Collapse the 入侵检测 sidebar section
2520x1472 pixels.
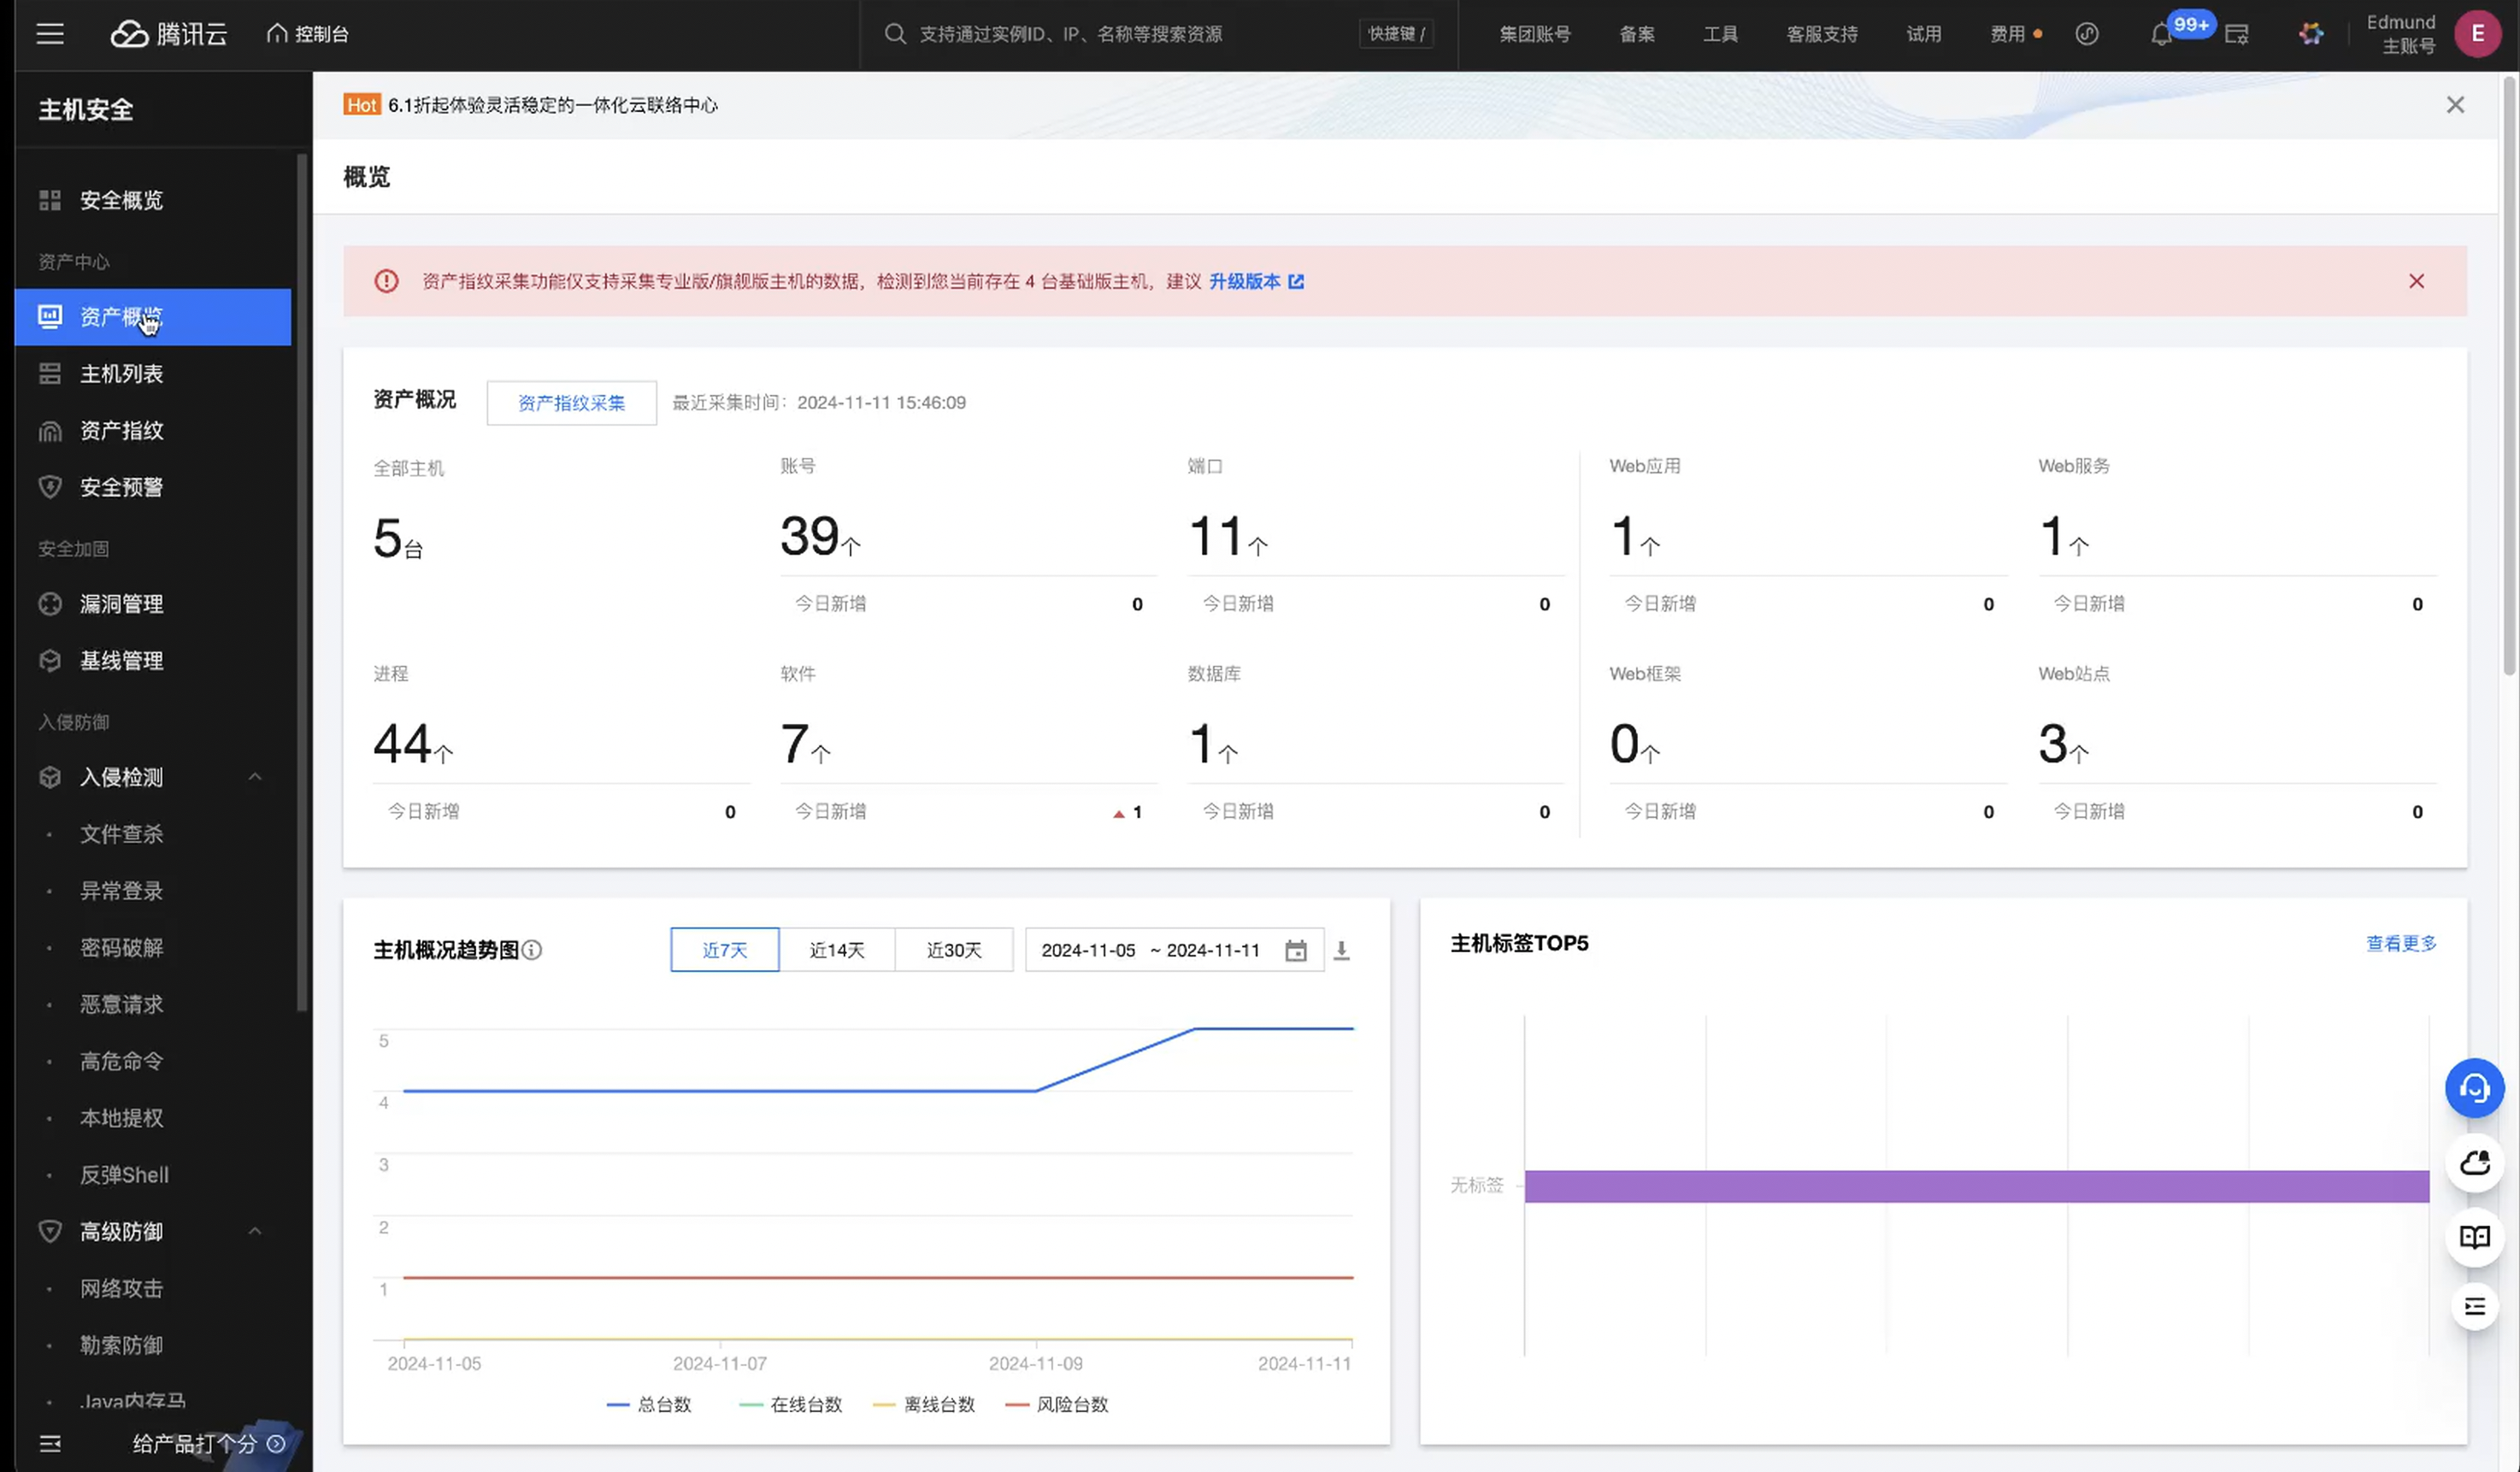click(255, 777)
